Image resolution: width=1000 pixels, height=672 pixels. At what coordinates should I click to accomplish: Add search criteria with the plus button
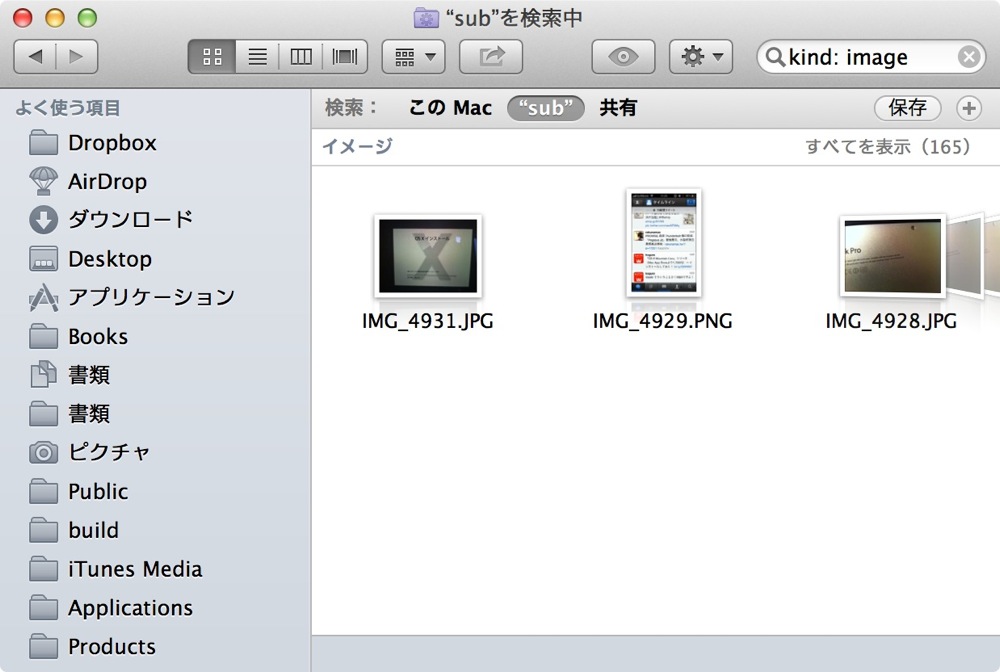[x=969, y=108]
